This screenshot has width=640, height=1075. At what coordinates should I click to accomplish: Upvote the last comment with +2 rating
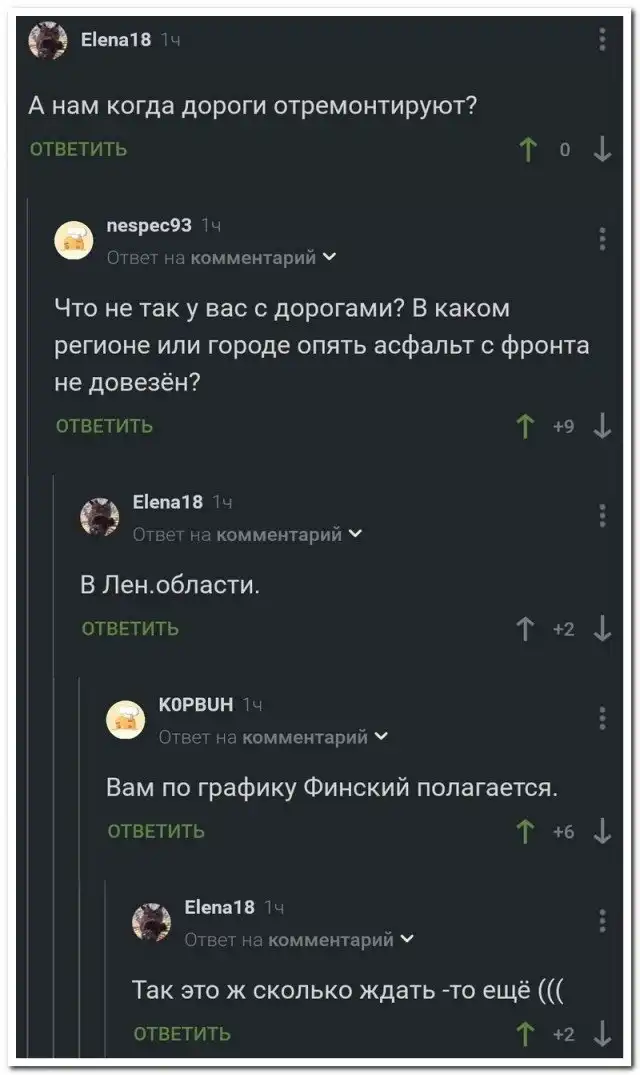pos(527,1034)
